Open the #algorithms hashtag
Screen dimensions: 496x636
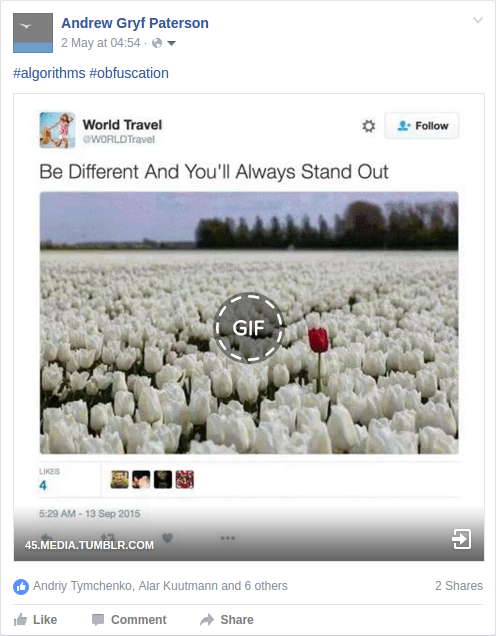(x=49, y=73)
